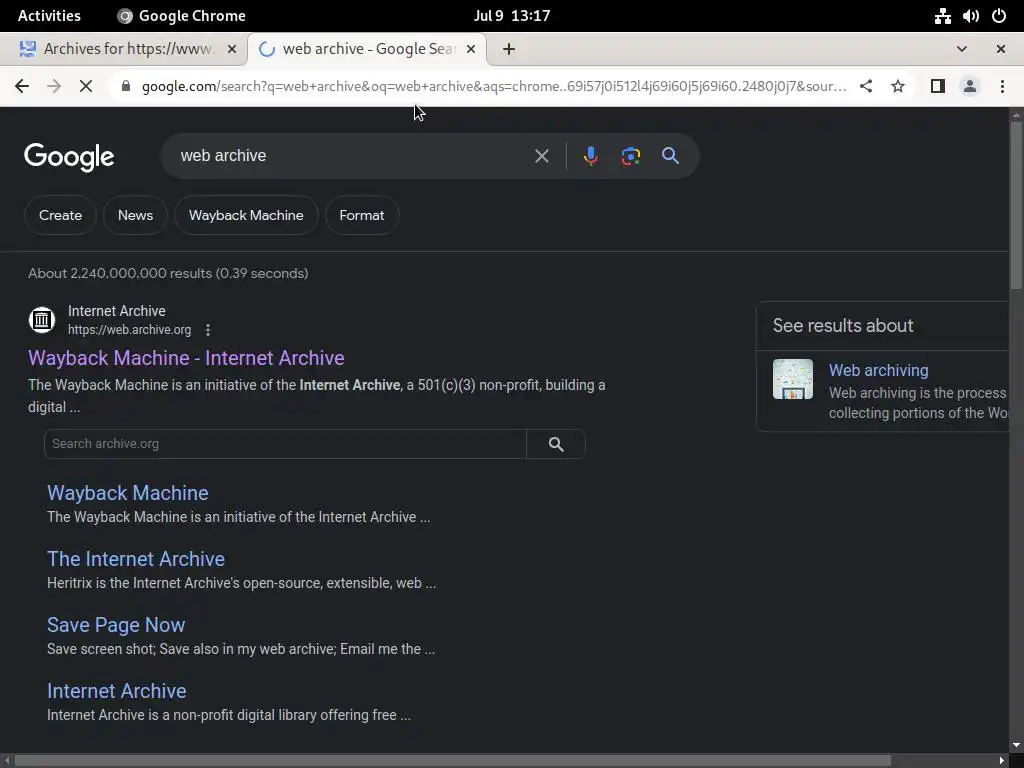The image size is (1024, 768).
Task: Submit search with the magnifier icon
Action: (x=671, y=156)
